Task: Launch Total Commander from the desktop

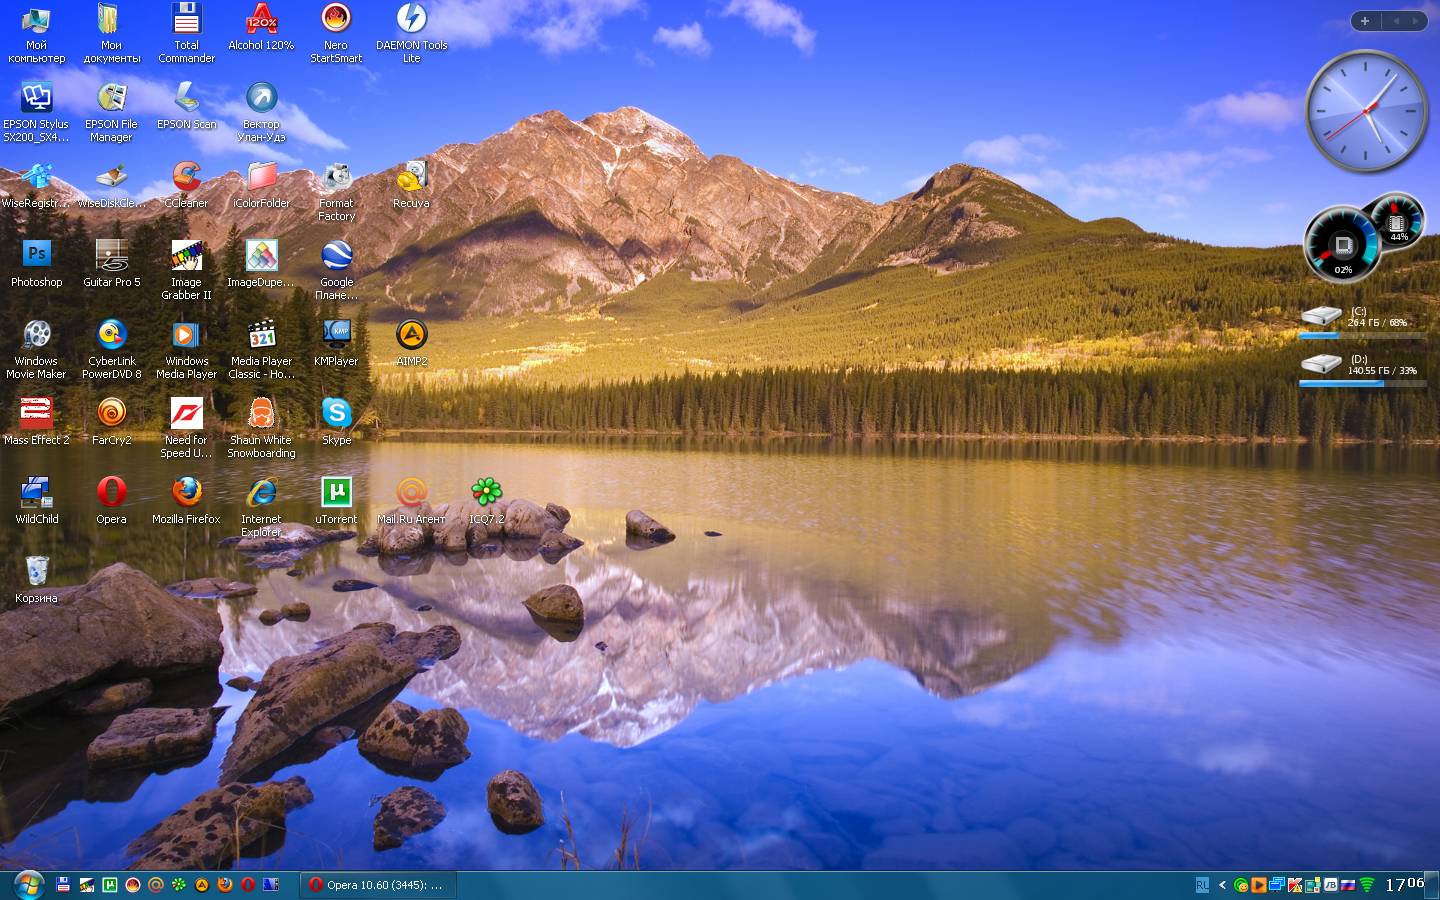Action: pos(186,20)
